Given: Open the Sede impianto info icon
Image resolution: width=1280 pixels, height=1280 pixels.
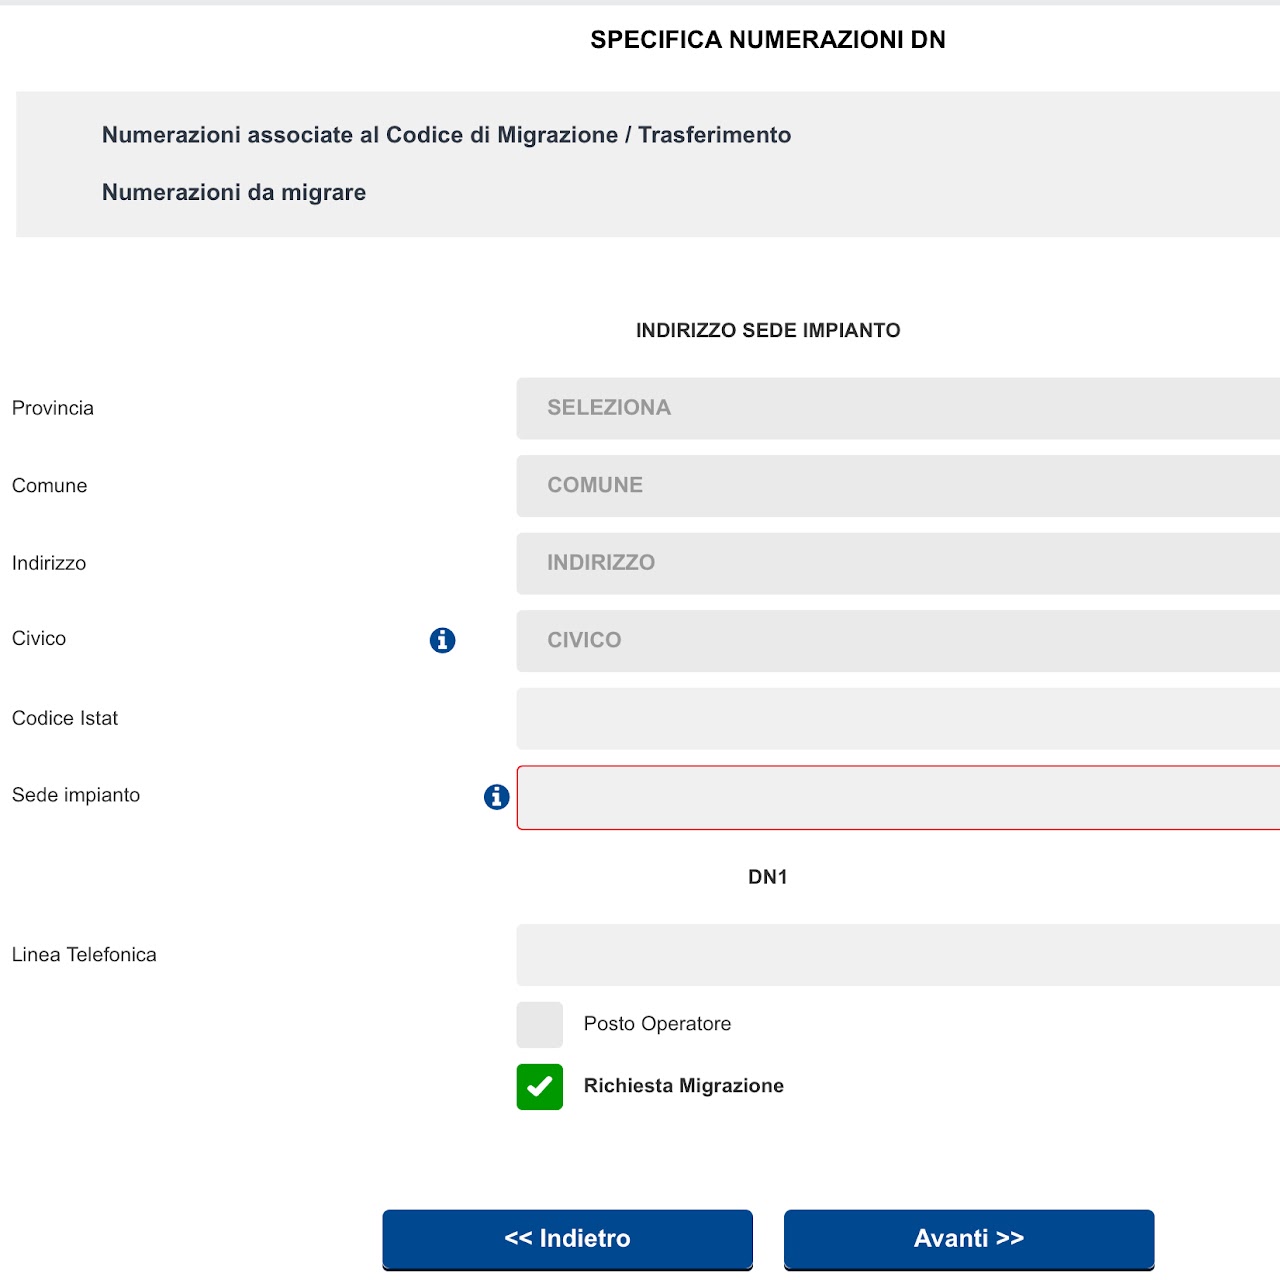Looking at the screenshot, I should [x=496, y=797].
